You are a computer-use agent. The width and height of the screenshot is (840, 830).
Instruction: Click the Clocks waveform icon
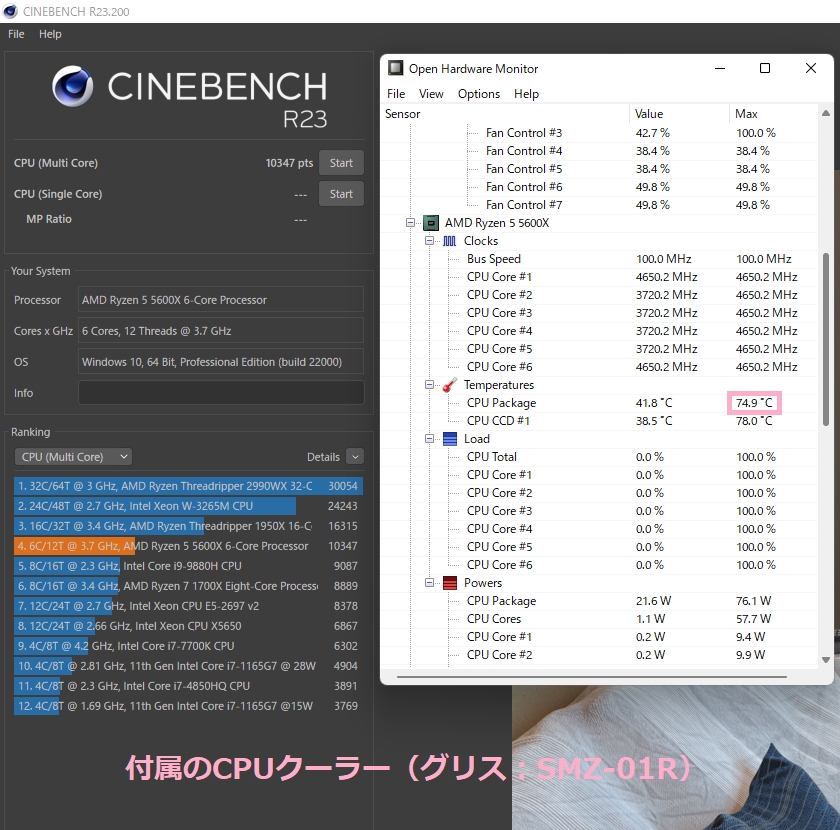[x=449, y=241]
